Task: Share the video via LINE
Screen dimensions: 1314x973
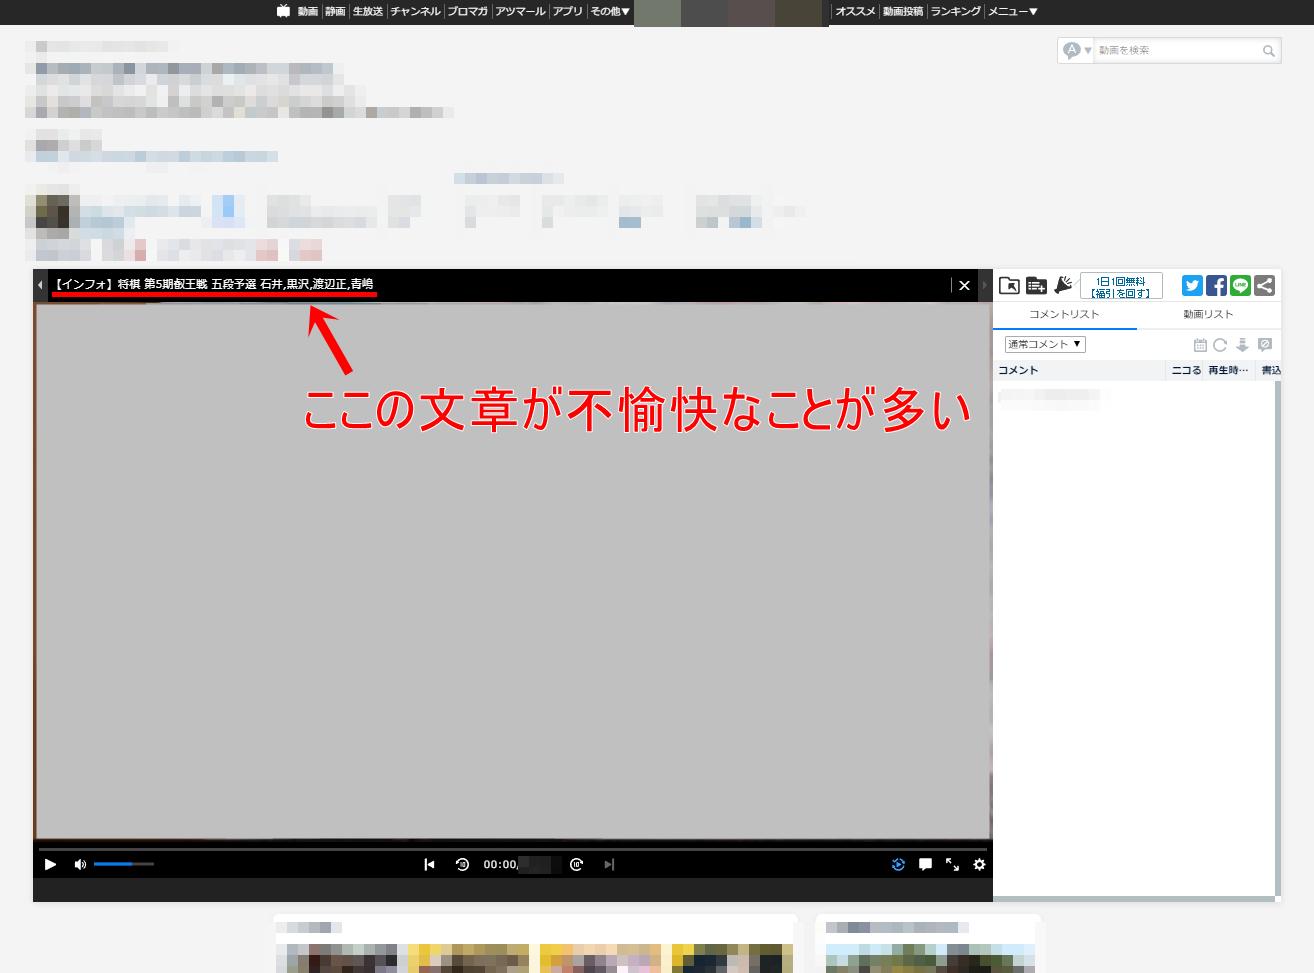Action: click(x=1240, y=285)
